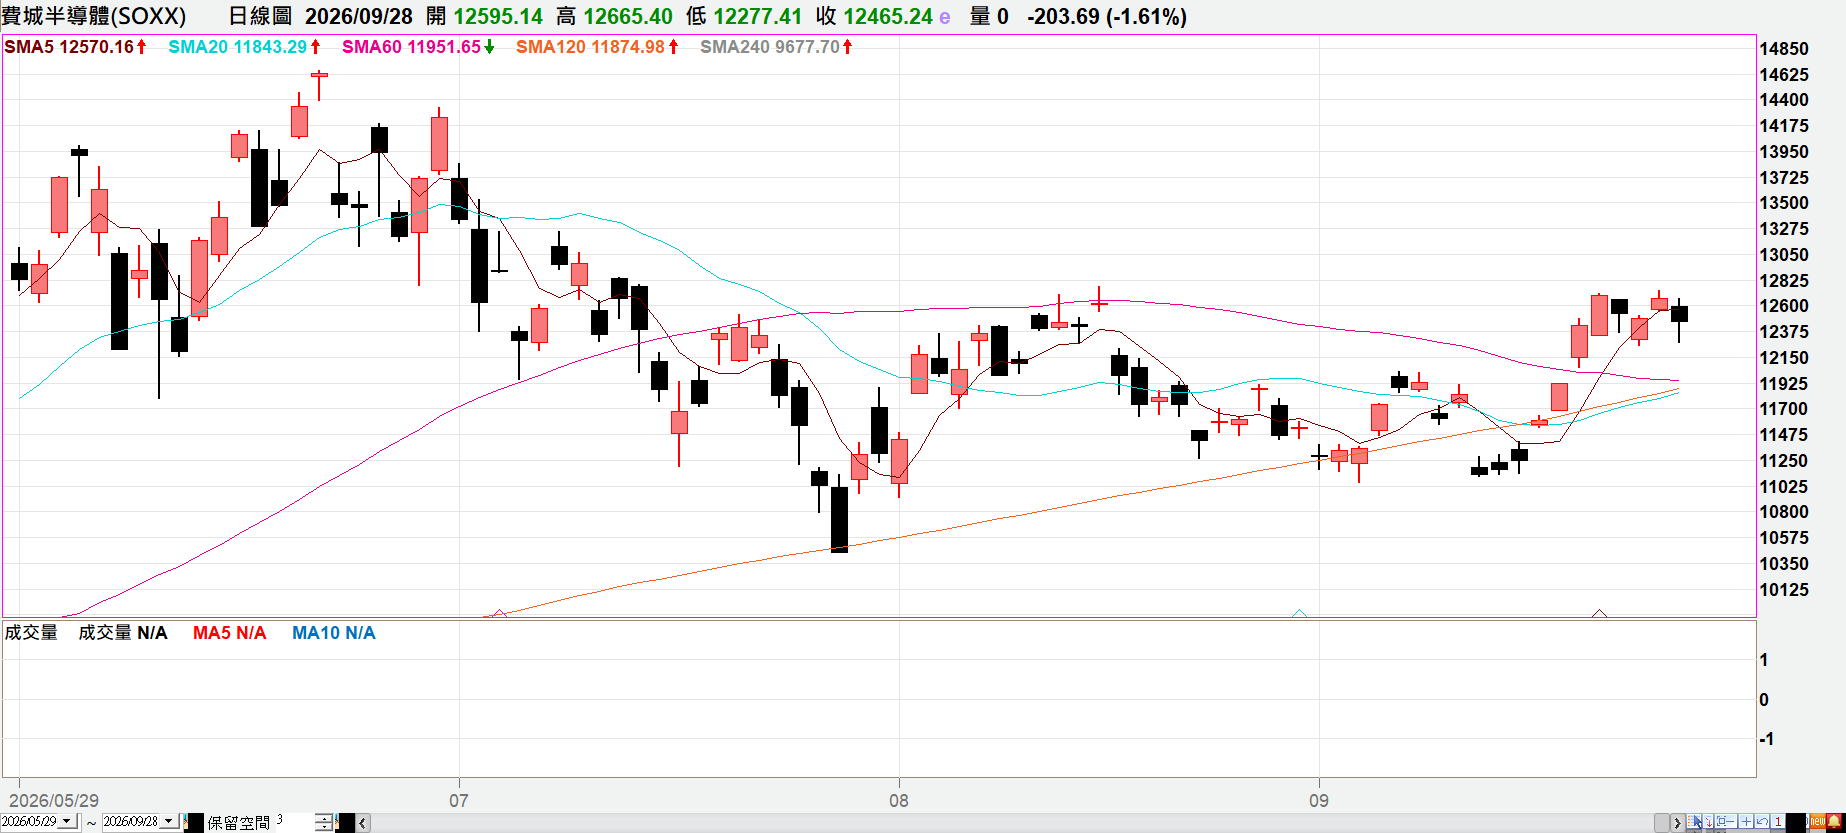
Task: Click the yellow bell alert icon
Action: pyautogui.click(x=1834, y=821)
